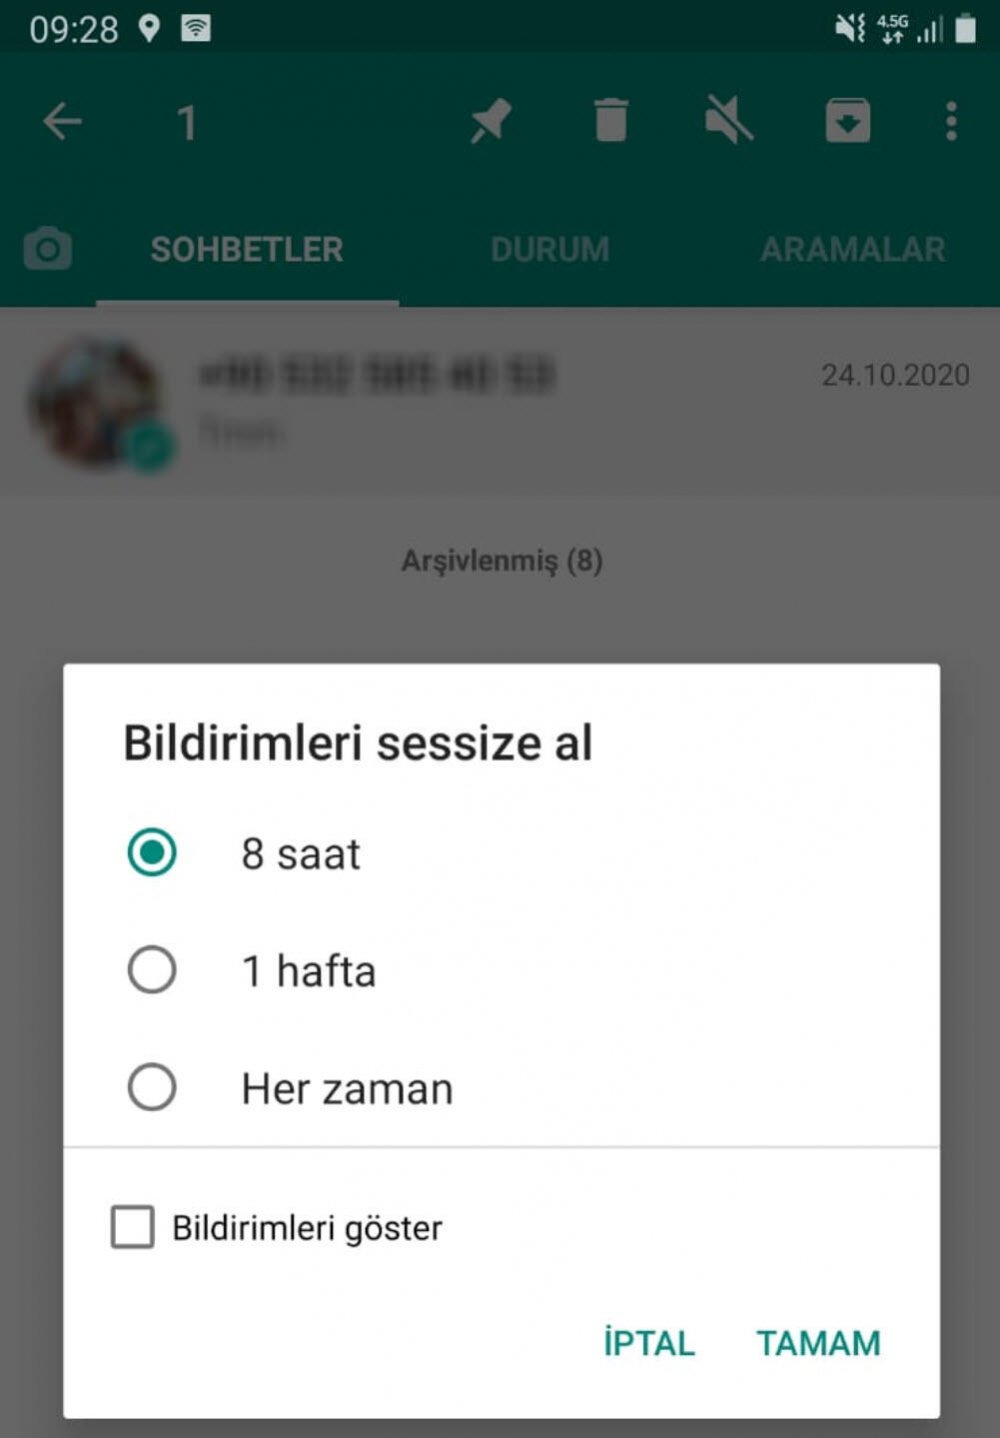Image resolution: width=1000 pixels, height=1438 pixels.
Task: Tap the location icon in status bar
Action: (149, 28)
